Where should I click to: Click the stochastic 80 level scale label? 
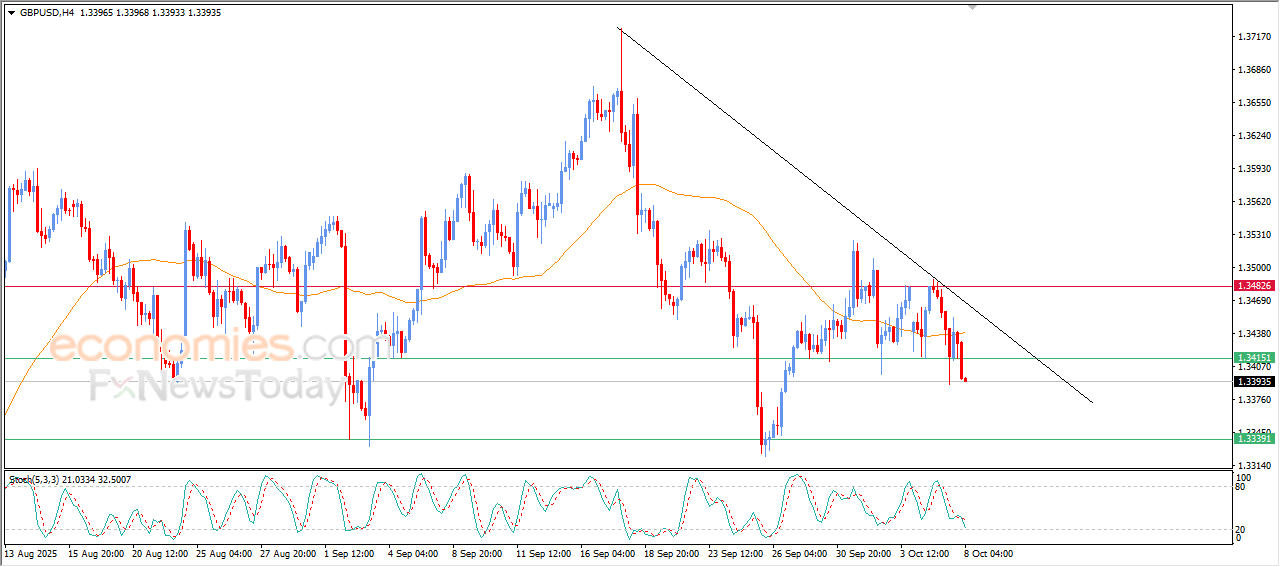1243,488
